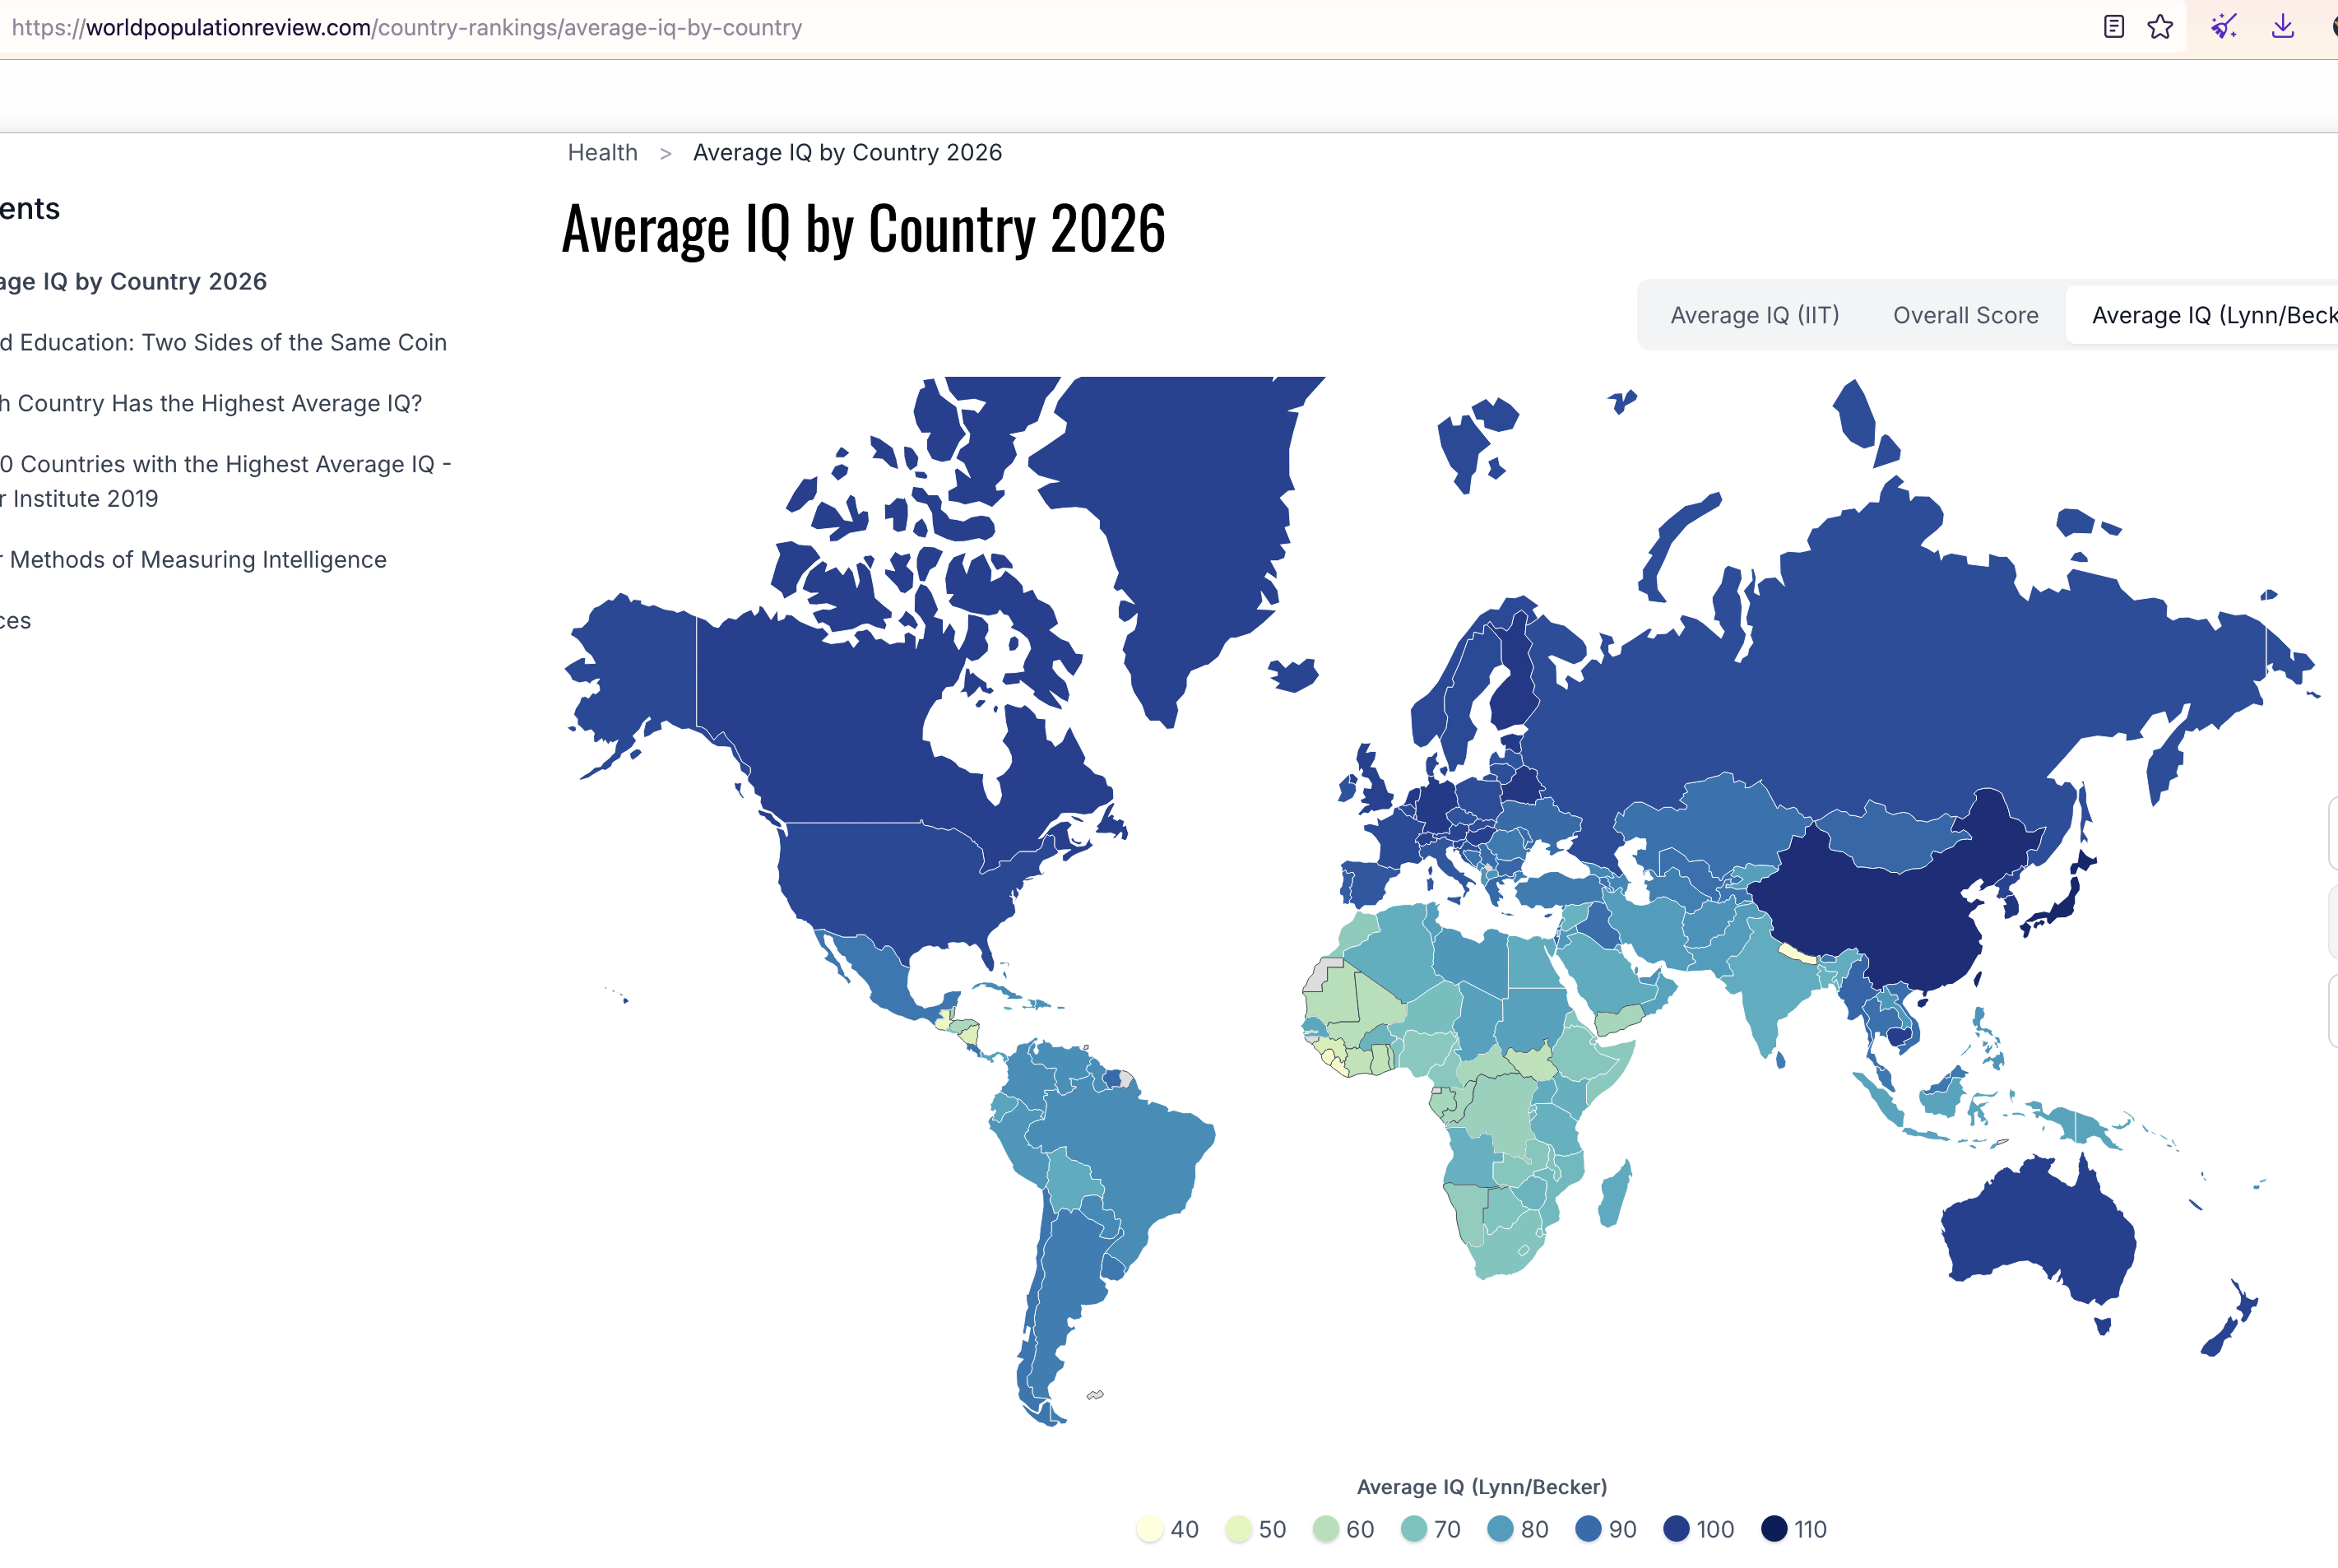Viewport: 2338px width, 1568px height.
Task: Select the Average IQ (Lynn/Becker) tab
Action: pos(2210,315)
